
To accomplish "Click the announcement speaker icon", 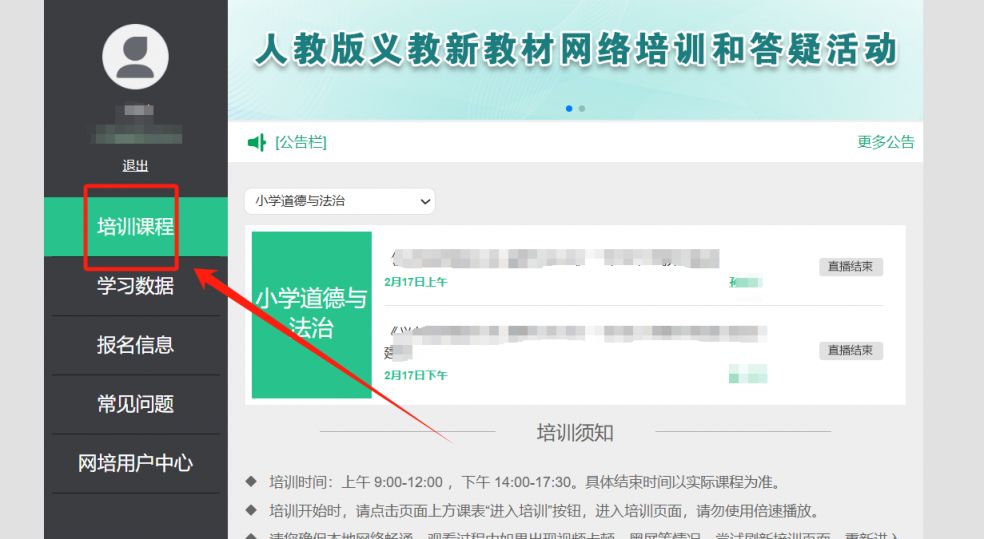I will click(257, 142).
